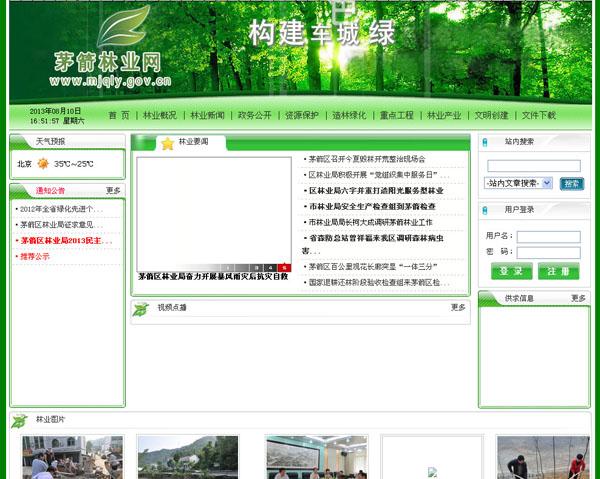Select slide 1 in news slideshow
This screenshot has height=479, width=600.
pos(228,268)
